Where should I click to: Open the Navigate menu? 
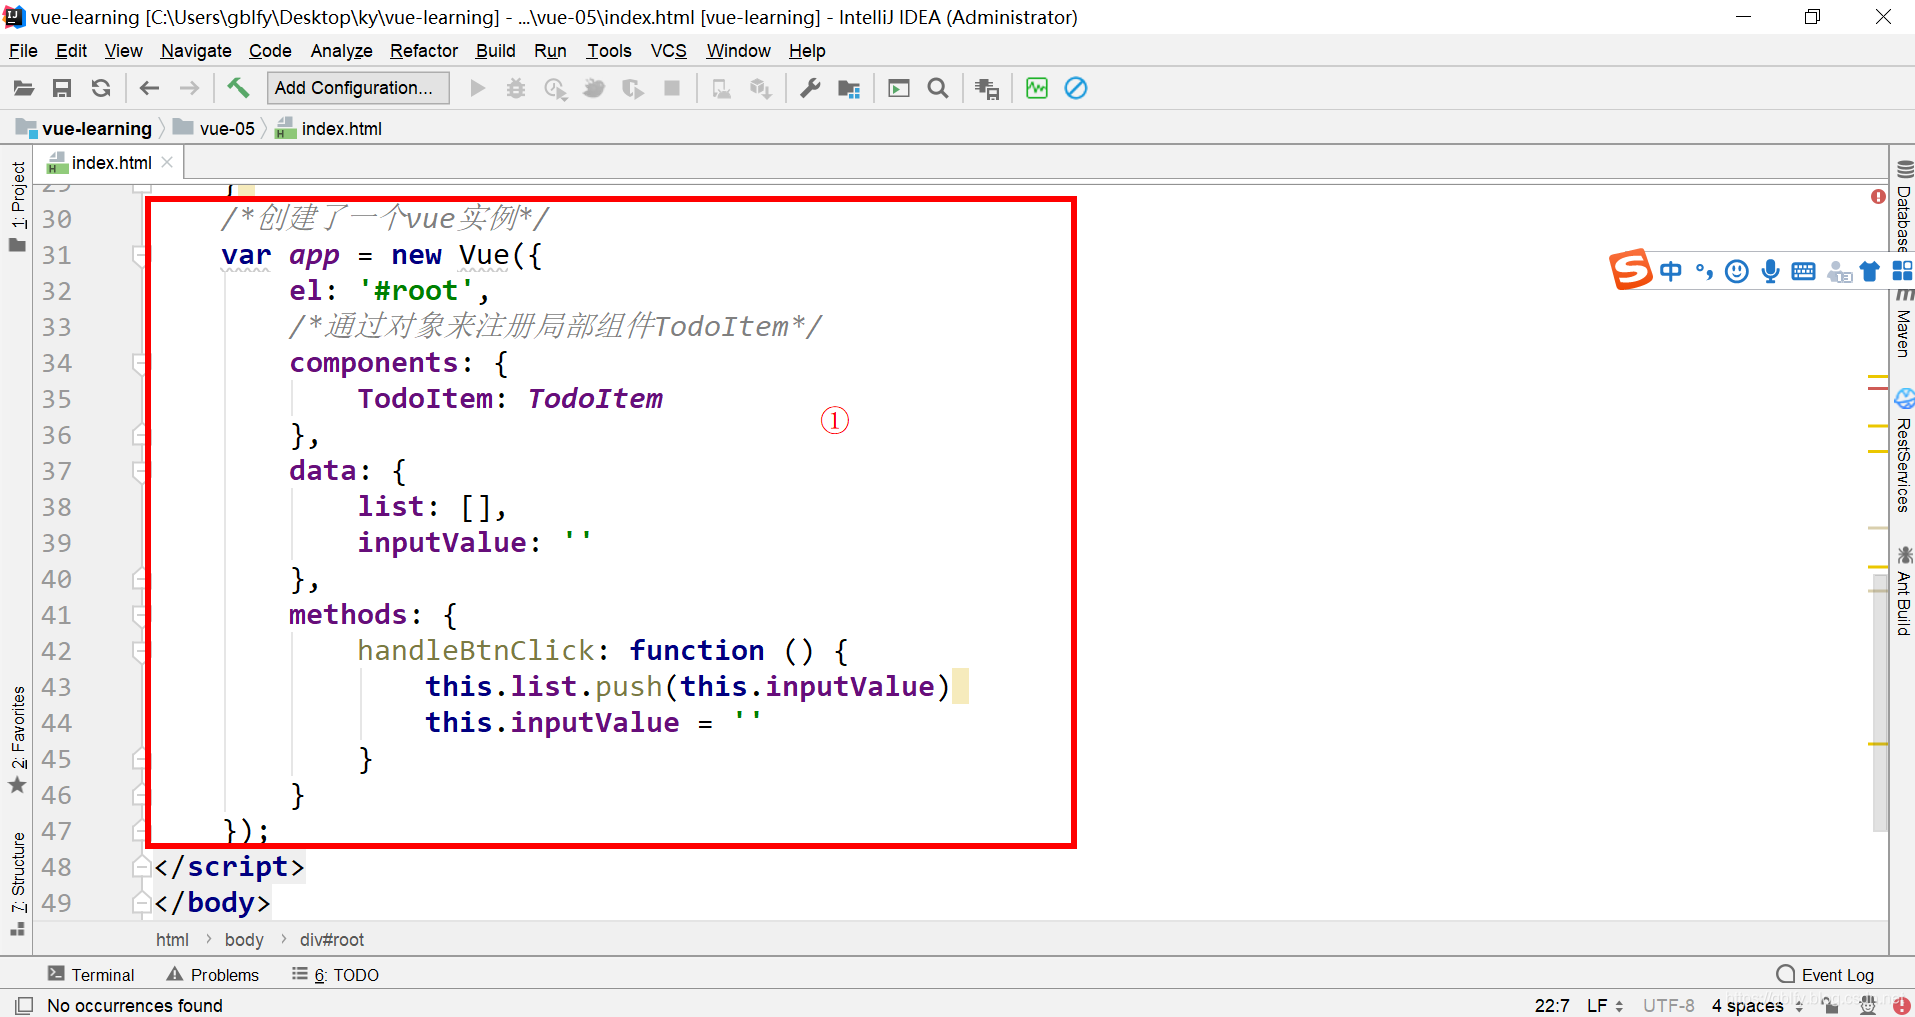click(196, 51)
